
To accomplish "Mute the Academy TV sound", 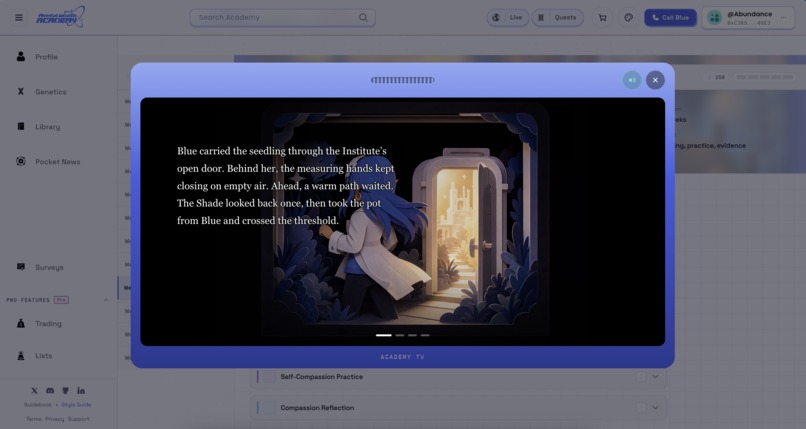I will (632, 80).
